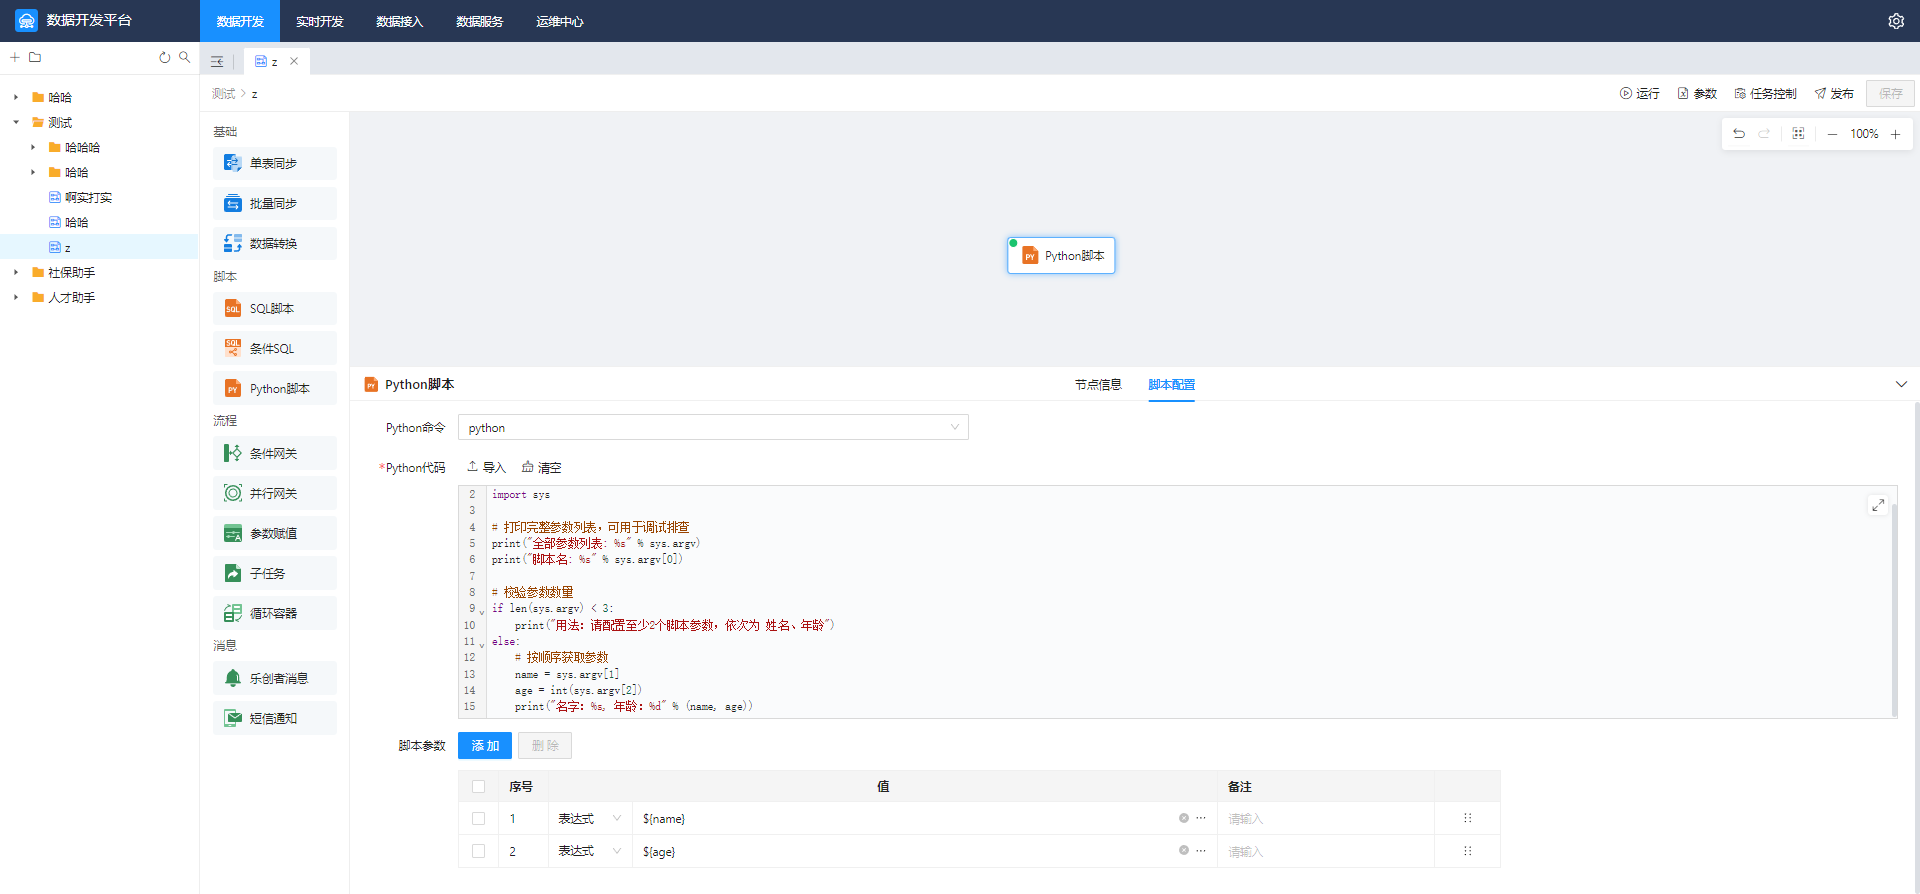Expand the 人才助手 folder
This screenshot has width=1920, height=894.
click(x=16, y=297)
